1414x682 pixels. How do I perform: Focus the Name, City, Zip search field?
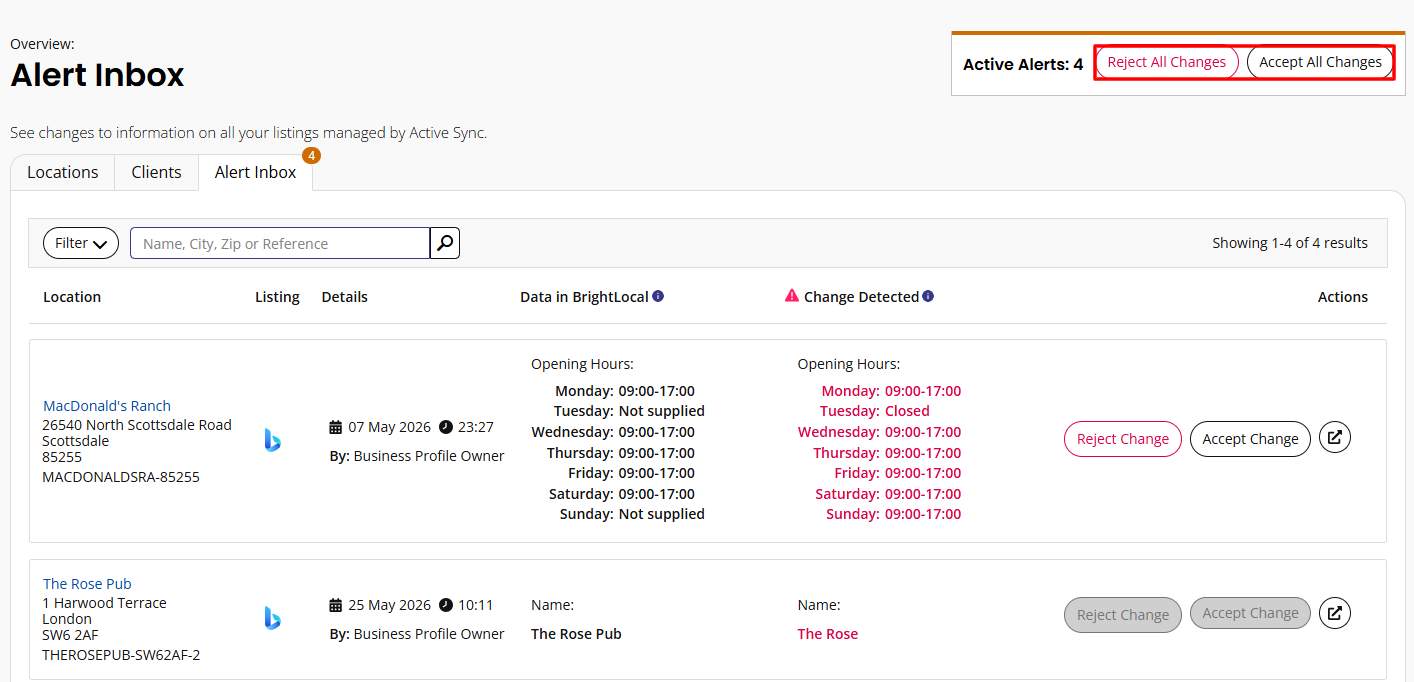[x=280, y=243]
